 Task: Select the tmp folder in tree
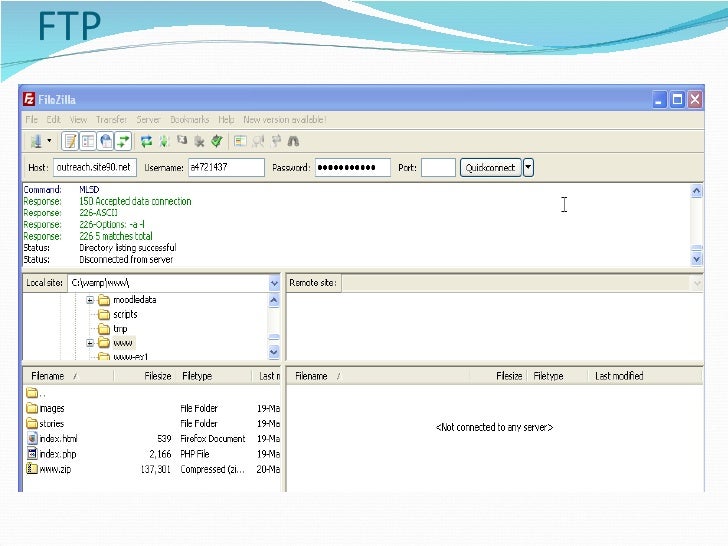coord(120,329)
